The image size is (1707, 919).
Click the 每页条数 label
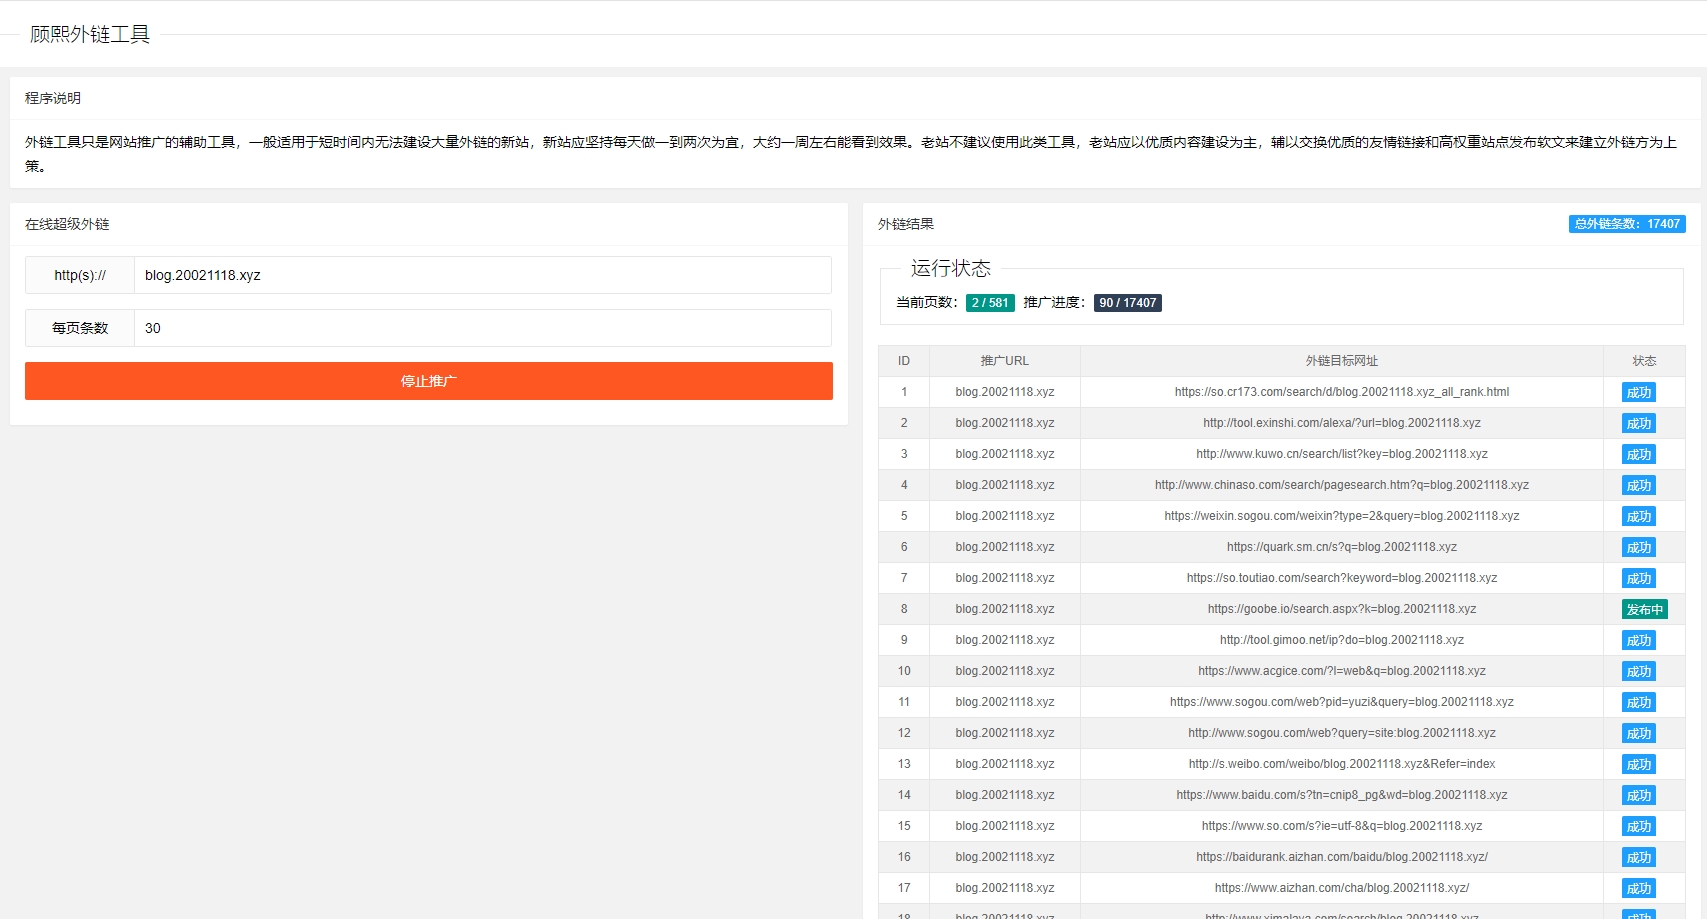[x=80, y=328]
